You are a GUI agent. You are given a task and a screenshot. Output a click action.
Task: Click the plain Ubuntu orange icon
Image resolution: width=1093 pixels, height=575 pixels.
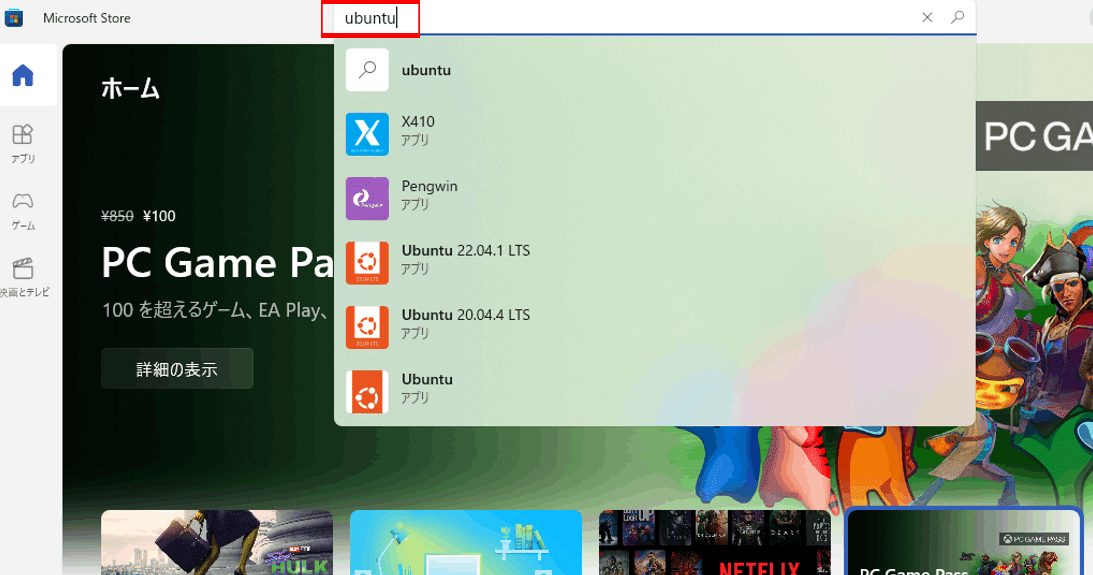click(367, 391)
